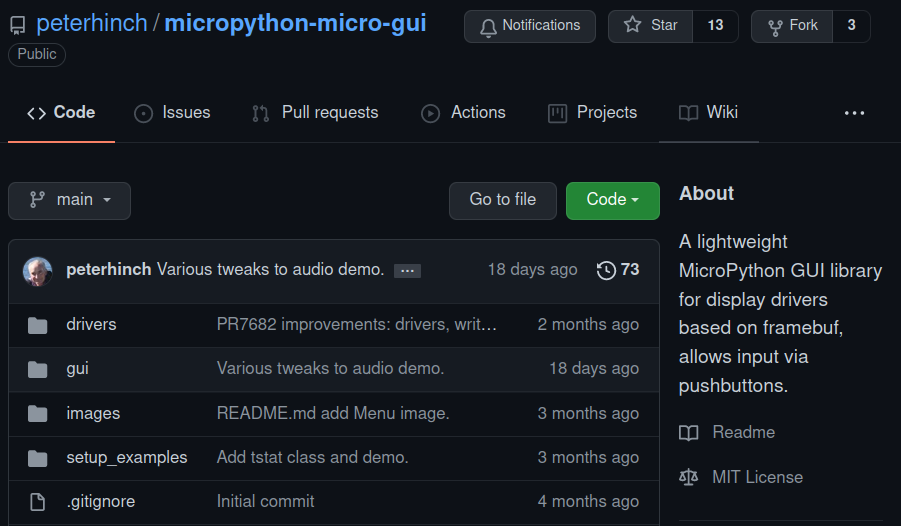Viewport: 901px width, 526px height.
Task: Open the latest commit dated 18 days ago in header
Action: (x=533, y=270)
